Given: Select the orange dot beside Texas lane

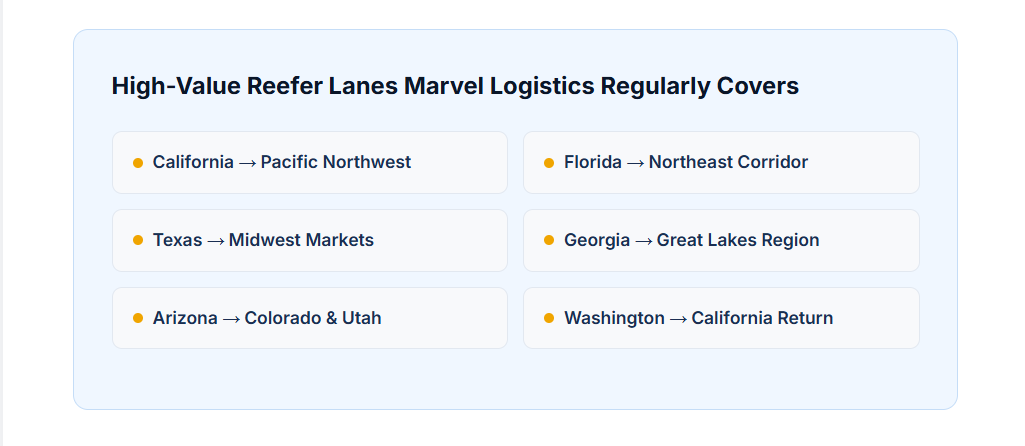Looking at the screenshot, I should coord(138,240).
